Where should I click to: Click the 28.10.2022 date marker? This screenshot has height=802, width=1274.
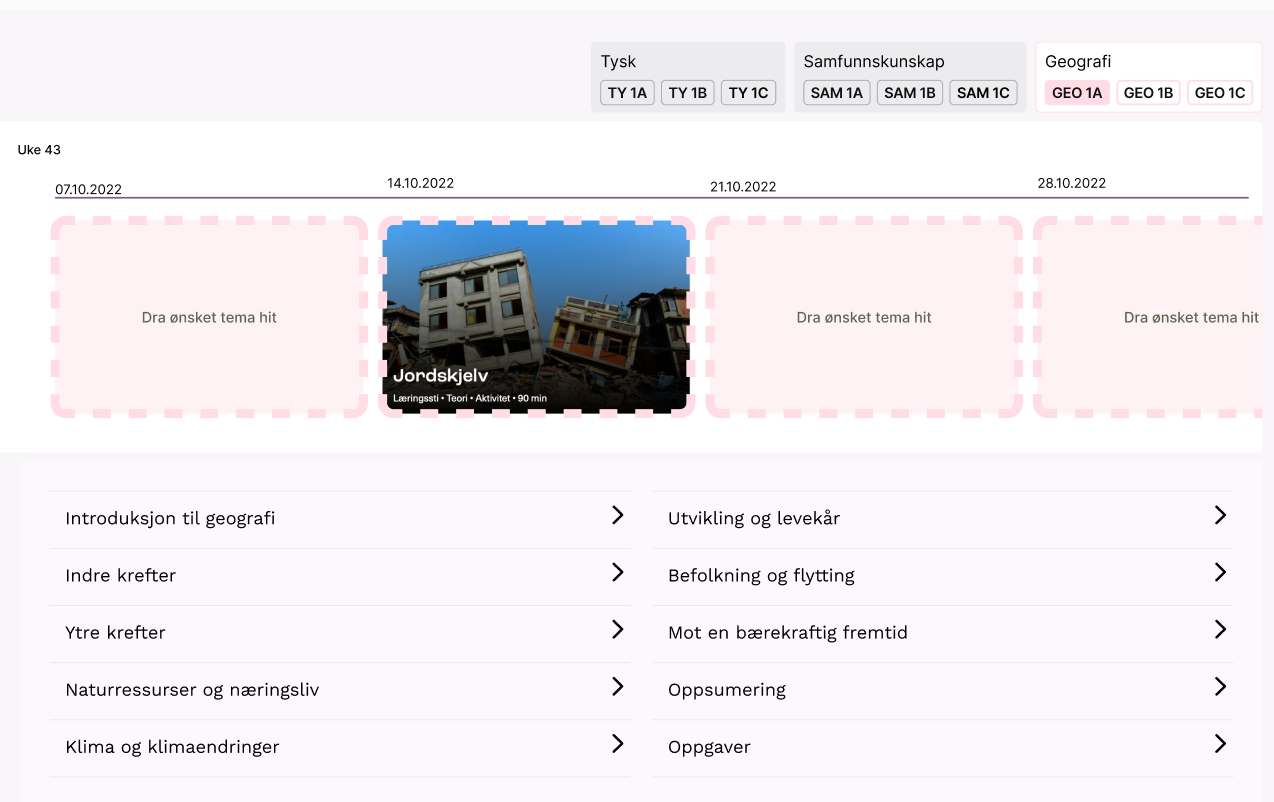[x=1072, y=183]
